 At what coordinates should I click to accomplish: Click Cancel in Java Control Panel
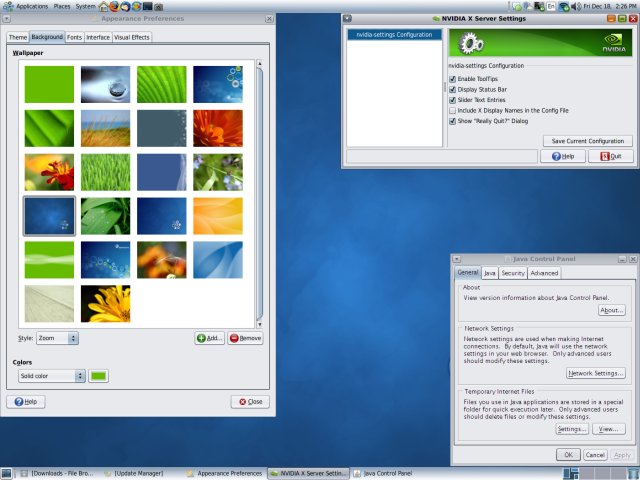(595, 455)
